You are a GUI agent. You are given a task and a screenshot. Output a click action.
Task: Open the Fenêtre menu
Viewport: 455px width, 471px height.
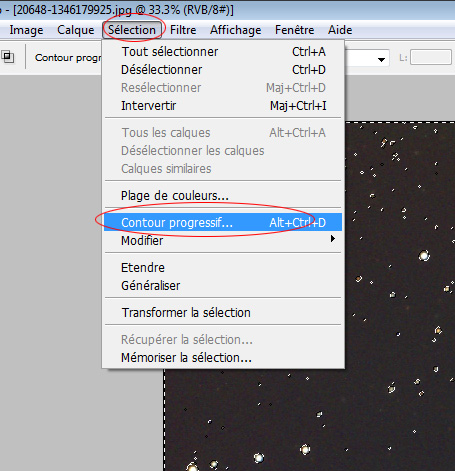click(x=294, y=30)
